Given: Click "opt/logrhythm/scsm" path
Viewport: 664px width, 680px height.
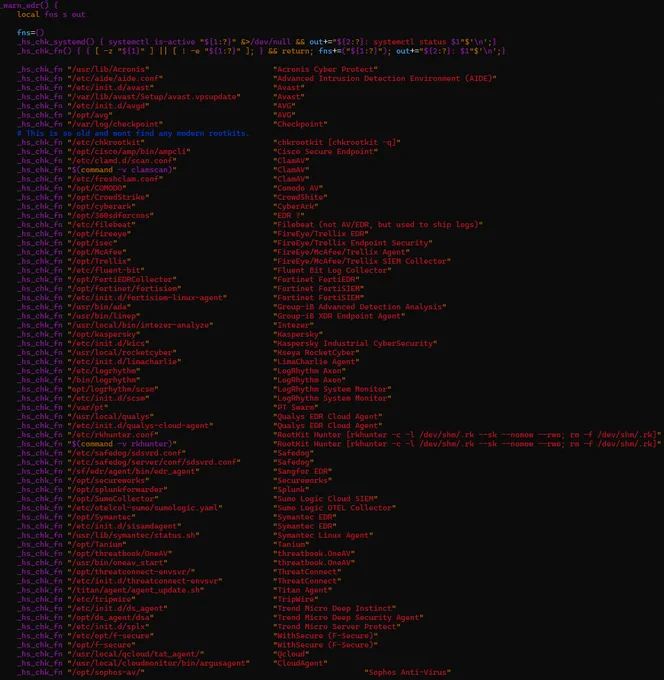Looking at the screenshot, I should (x=113, y=389).
